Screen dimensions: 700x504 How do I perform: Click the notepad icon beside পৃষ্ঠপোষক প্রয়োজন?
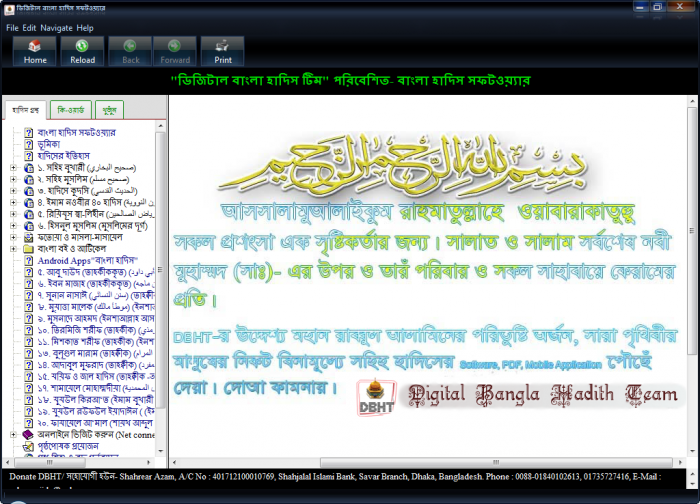pos(29,446)
